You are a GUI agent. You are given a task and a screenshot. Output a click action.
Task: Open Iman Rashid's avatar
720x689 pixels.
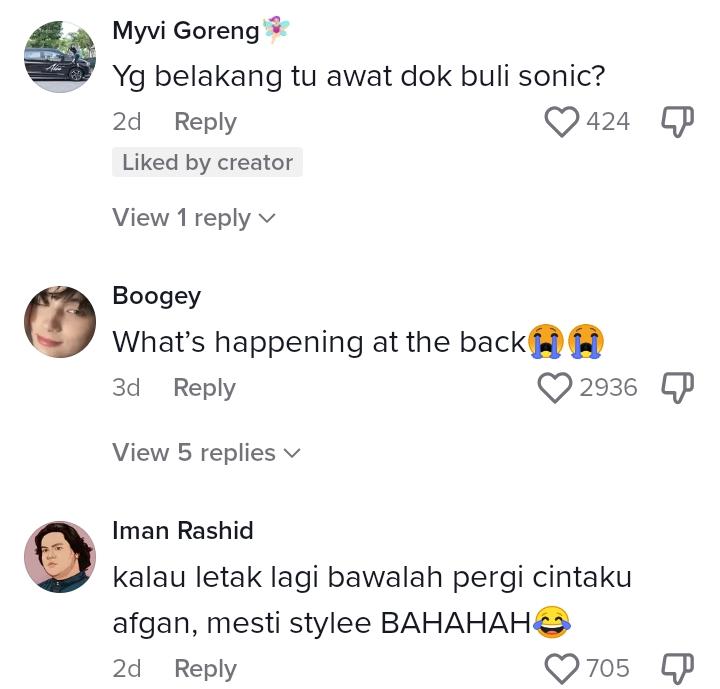click(60, 557)
